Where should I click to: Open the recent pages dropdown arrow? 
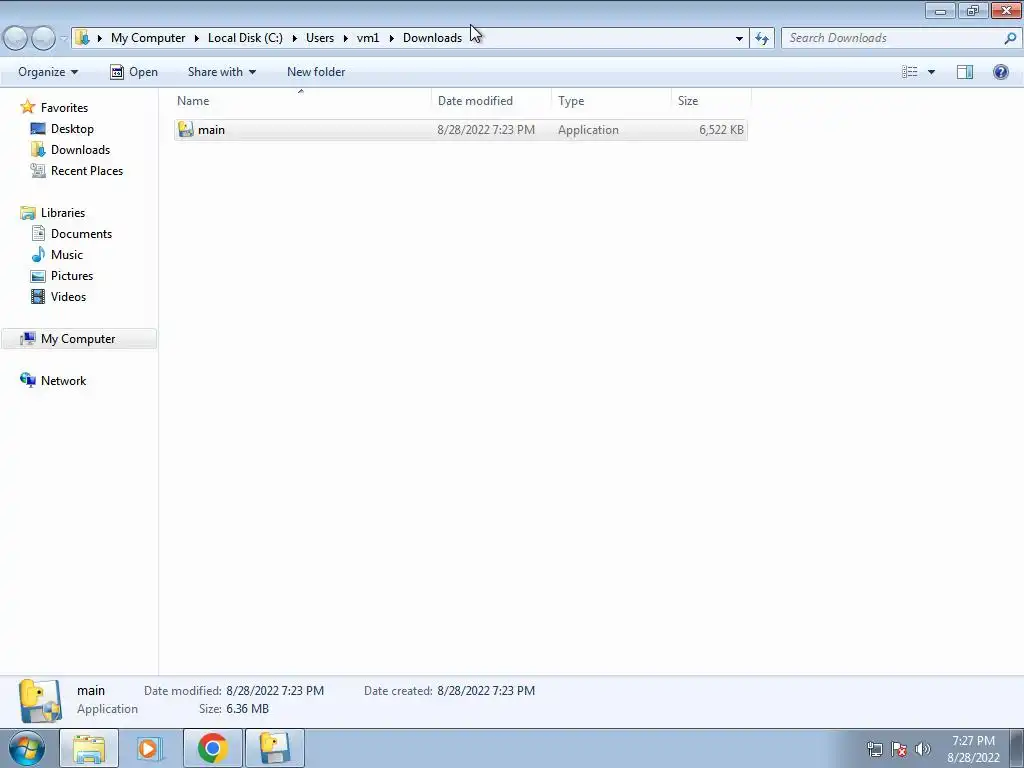click(63, 38)
